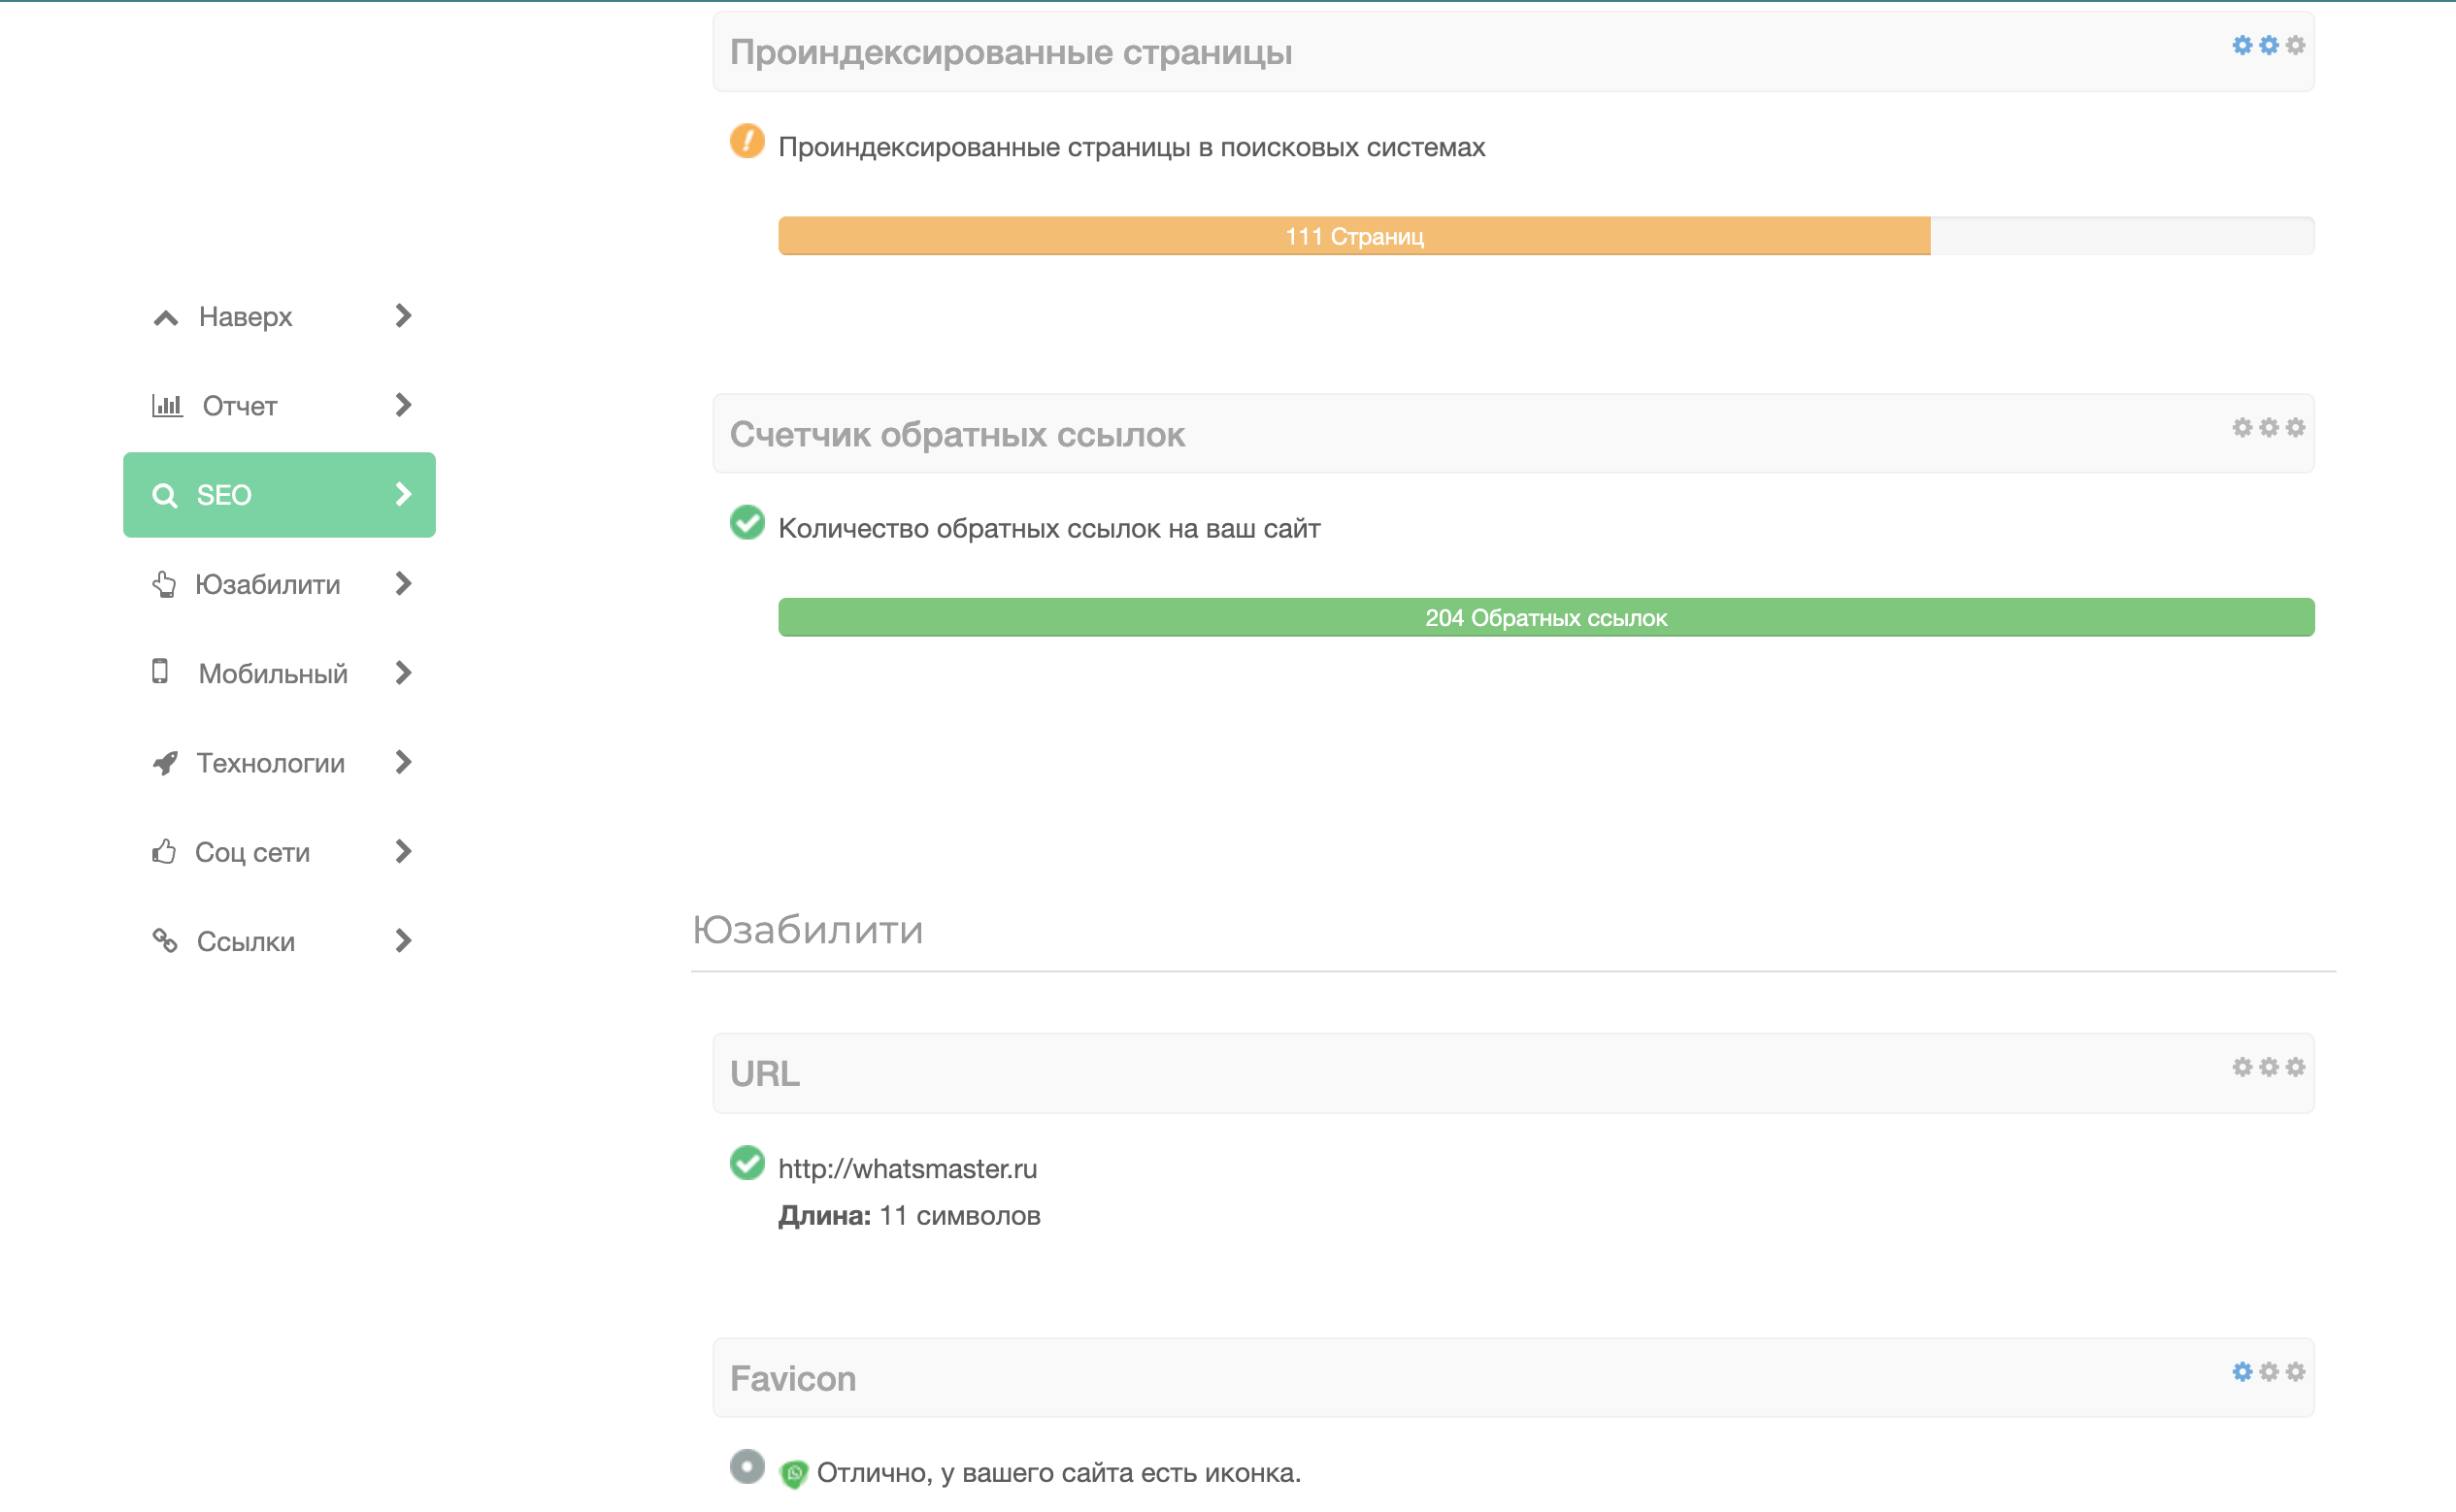Viewport: 2456px width, 1512px height.
Task: Click the 204 Обратных ссылок green progress bar
Action: (1545, 618)
